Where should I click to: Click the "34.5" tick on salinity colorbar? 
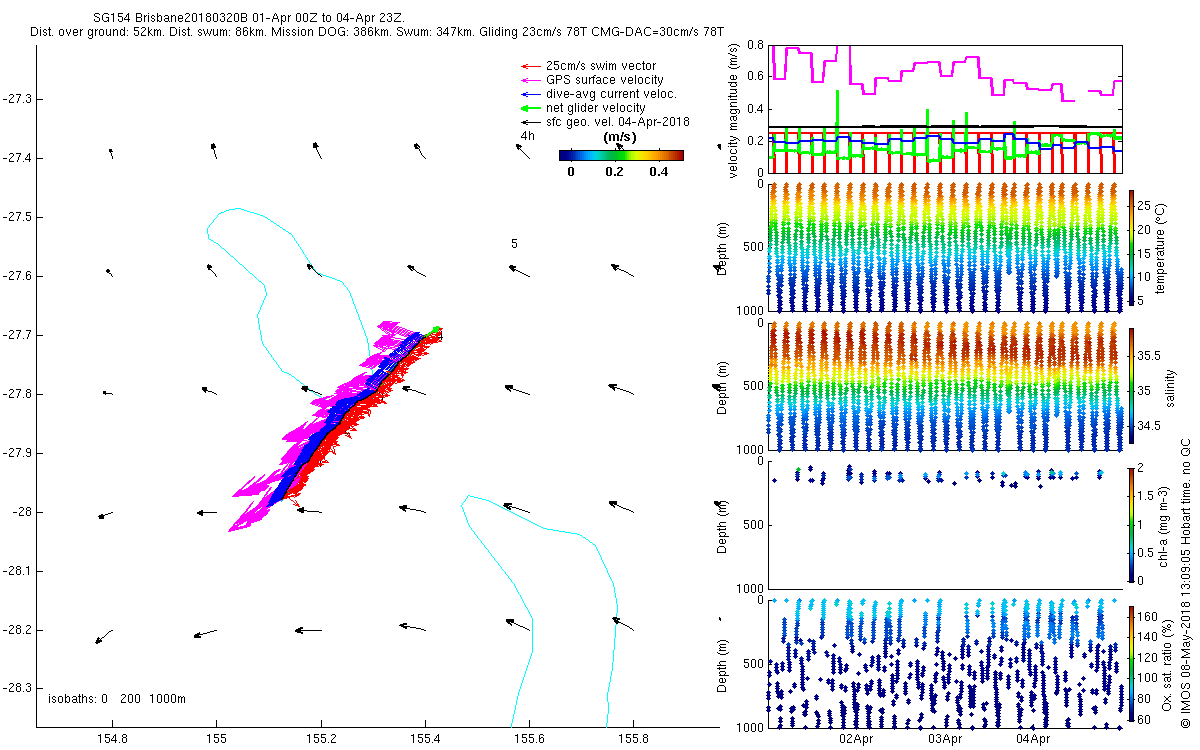pos(1150,426)
